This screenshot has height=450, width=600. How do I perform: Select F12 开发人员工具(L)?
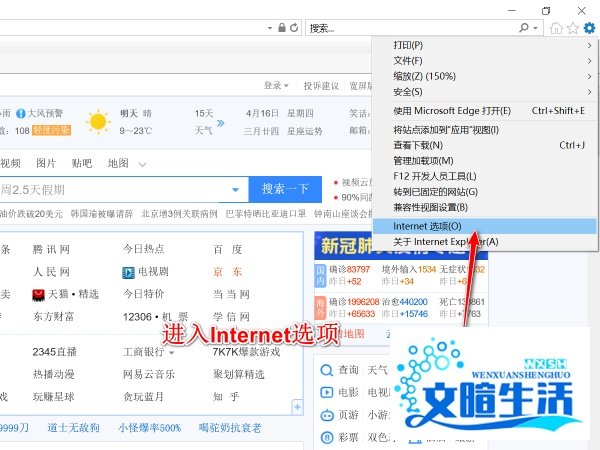(x=484, y=176)
